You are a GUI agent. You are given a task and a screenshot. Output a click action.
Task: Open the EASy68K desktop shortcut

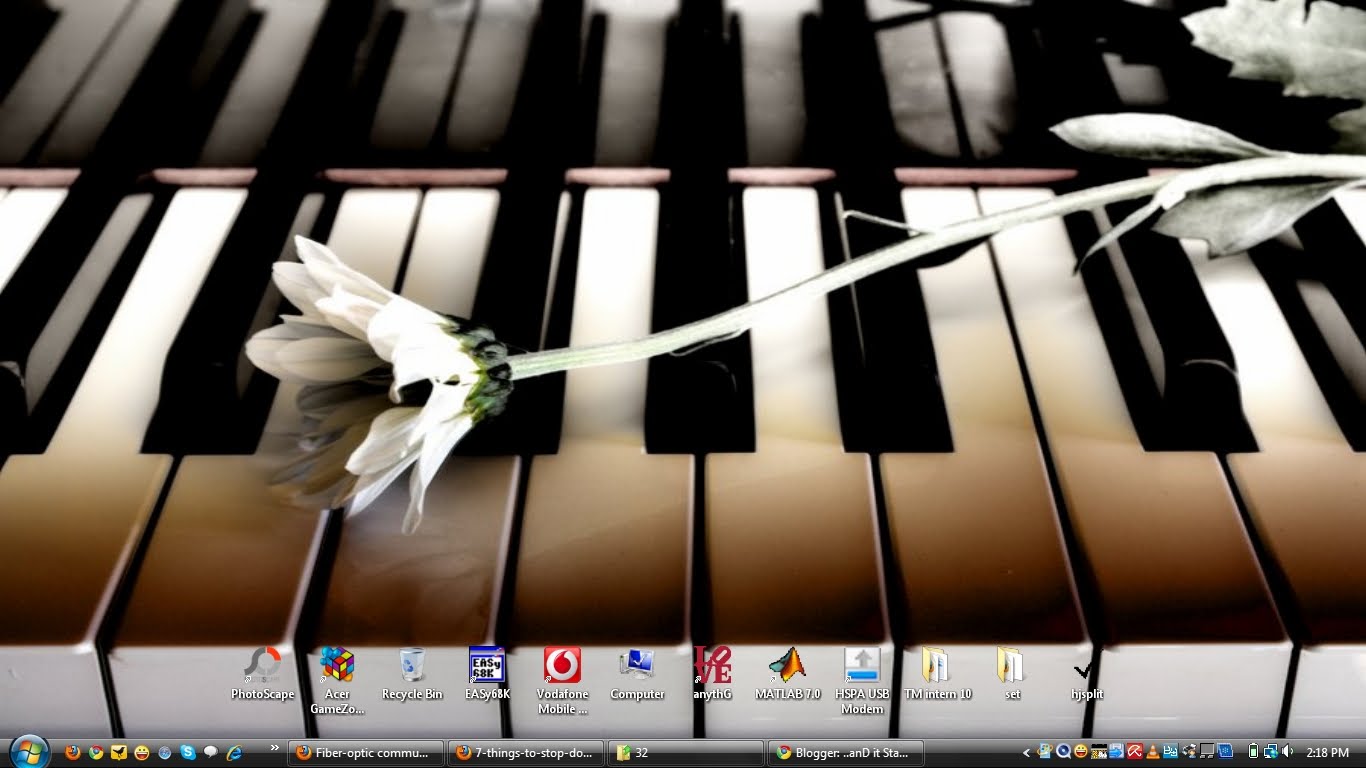pyautogui.click(x=487, y=673)
